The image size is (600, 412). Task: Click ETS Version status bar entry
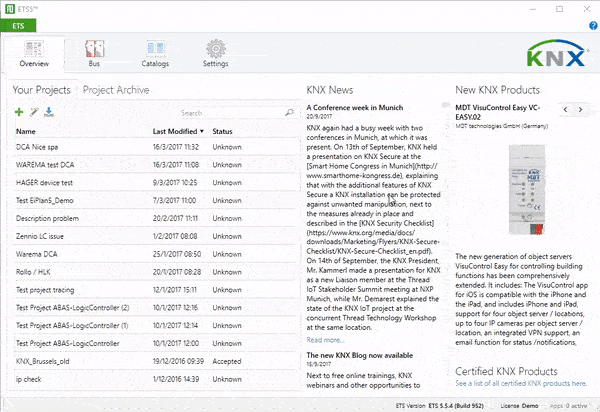(x=439, y=405)
